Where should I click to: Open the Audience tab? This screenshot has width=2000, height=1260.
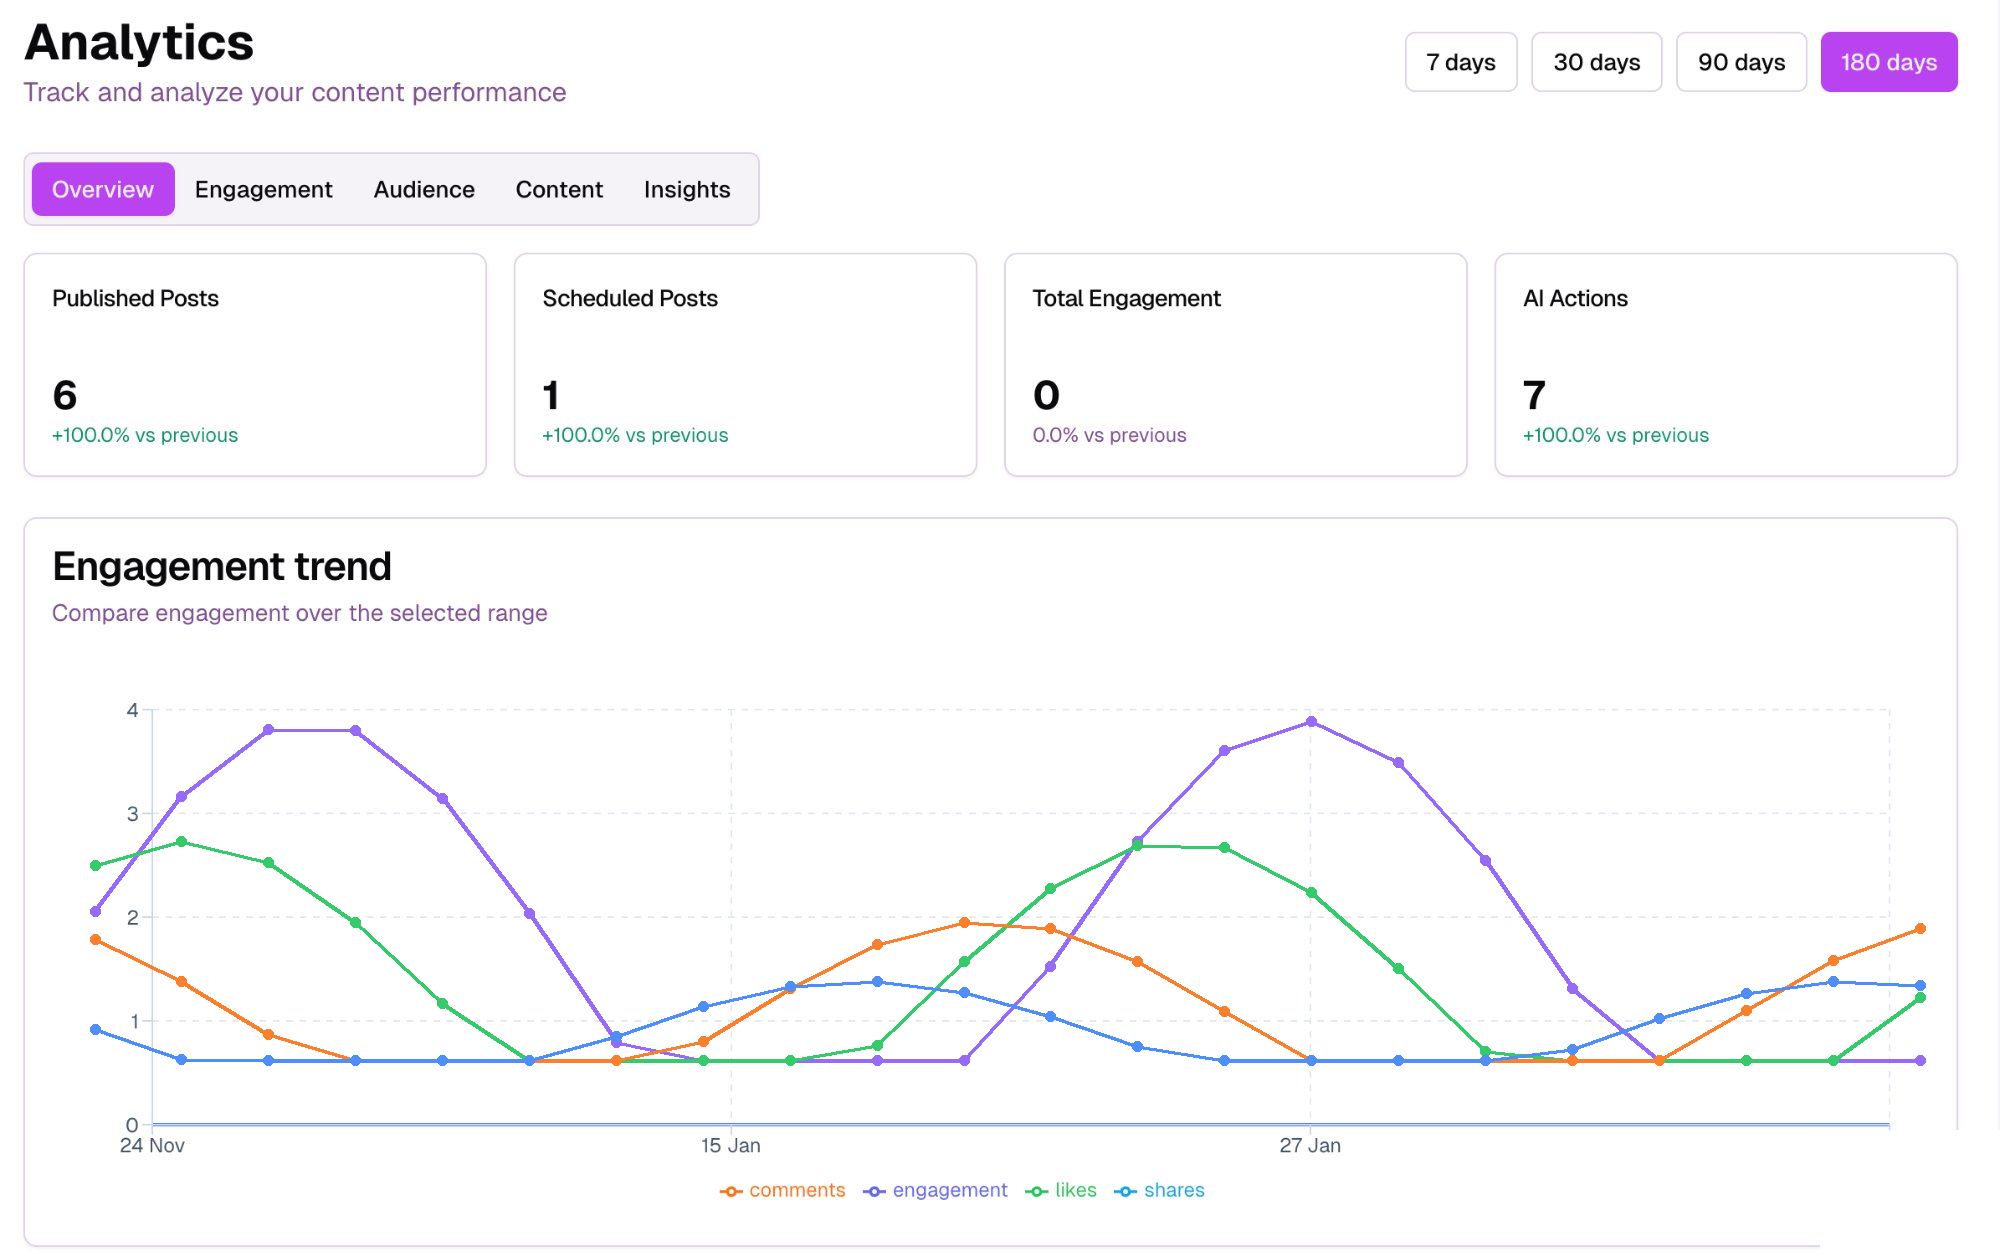click(424, 189)
